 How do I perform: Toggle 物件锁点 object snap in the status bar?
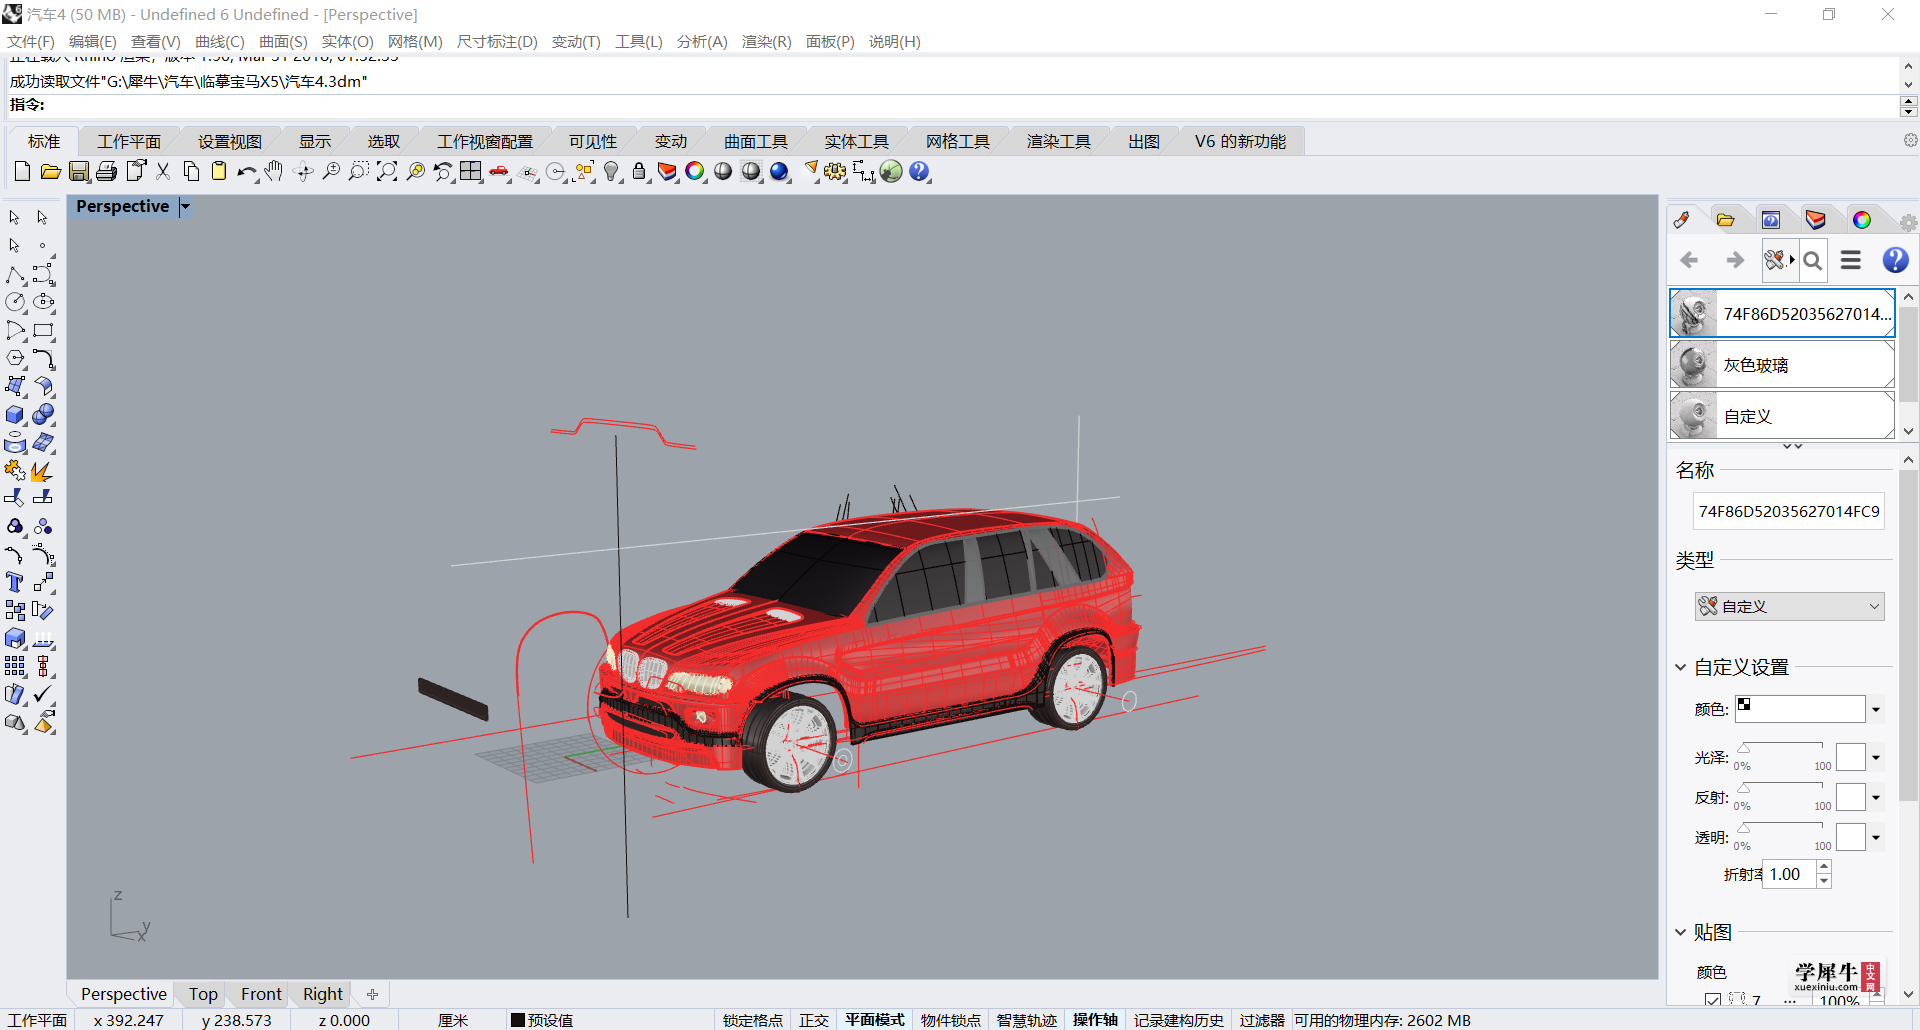click(950, 1020)
